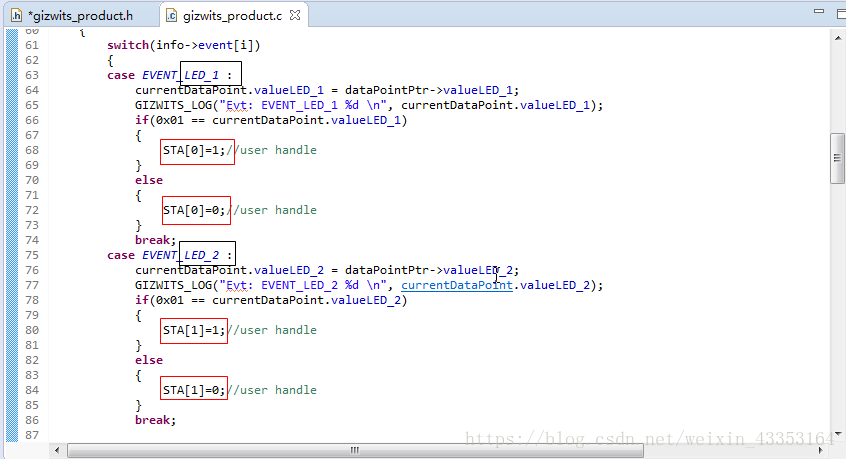846x459 pixels.
Task: Click the vertical scrollbar up arrow
Action: coord(837,38)
